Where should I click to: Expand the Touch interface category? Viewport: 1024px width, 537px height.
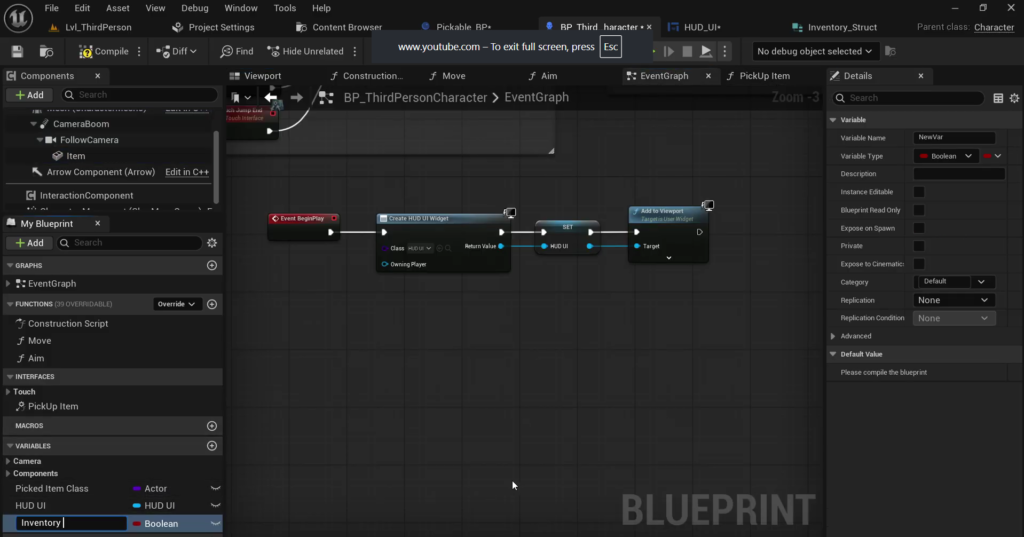click(x=8, y=392)
